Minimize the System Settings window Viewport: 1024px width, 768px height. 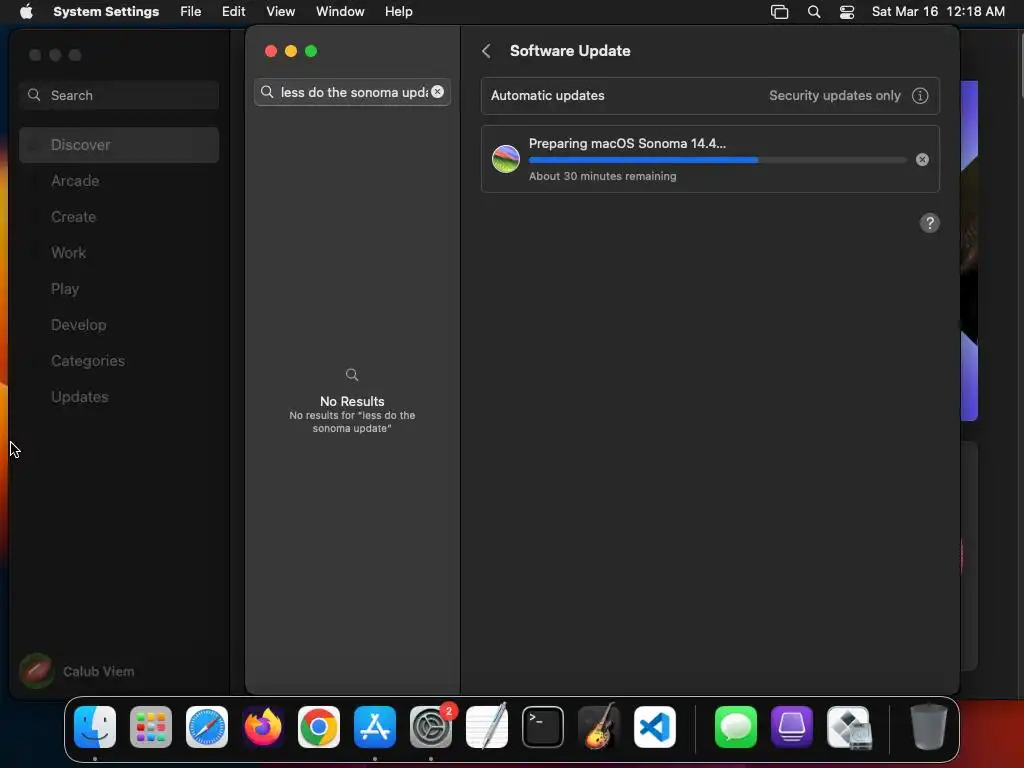pyautogui.click(x=291, y=51)
